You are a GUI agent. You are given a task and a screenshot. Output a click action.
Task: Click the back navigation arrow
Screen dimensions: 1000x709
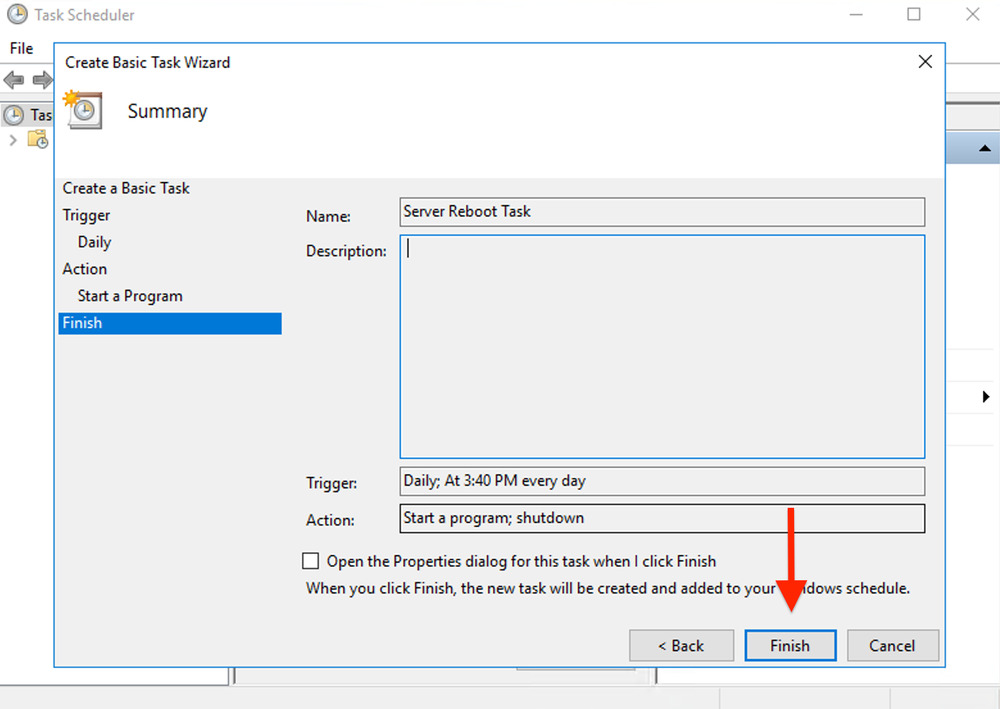15,82
